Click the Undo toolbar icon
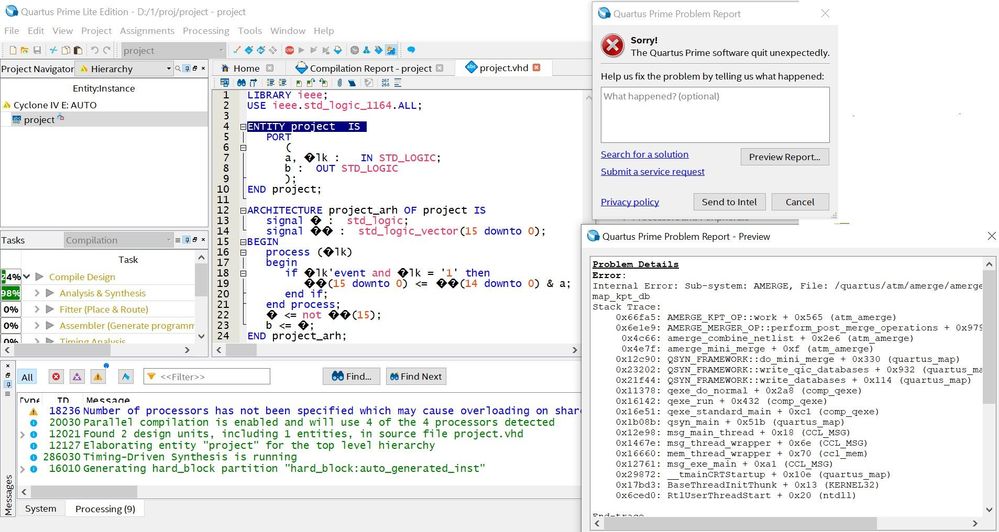 pos(95,50)
